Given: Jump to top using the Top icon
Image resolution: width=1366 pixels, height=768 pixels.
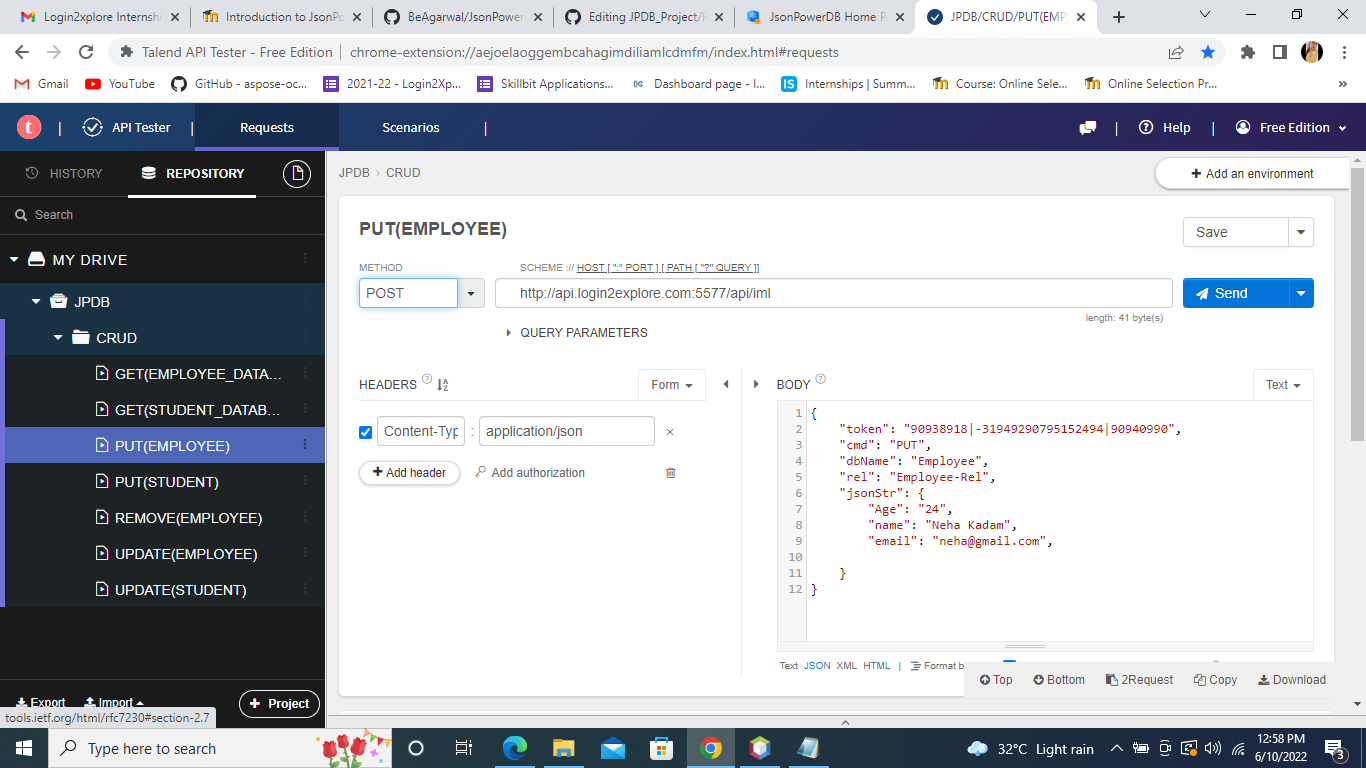Looking at the screenshot, I should point(996,679).
